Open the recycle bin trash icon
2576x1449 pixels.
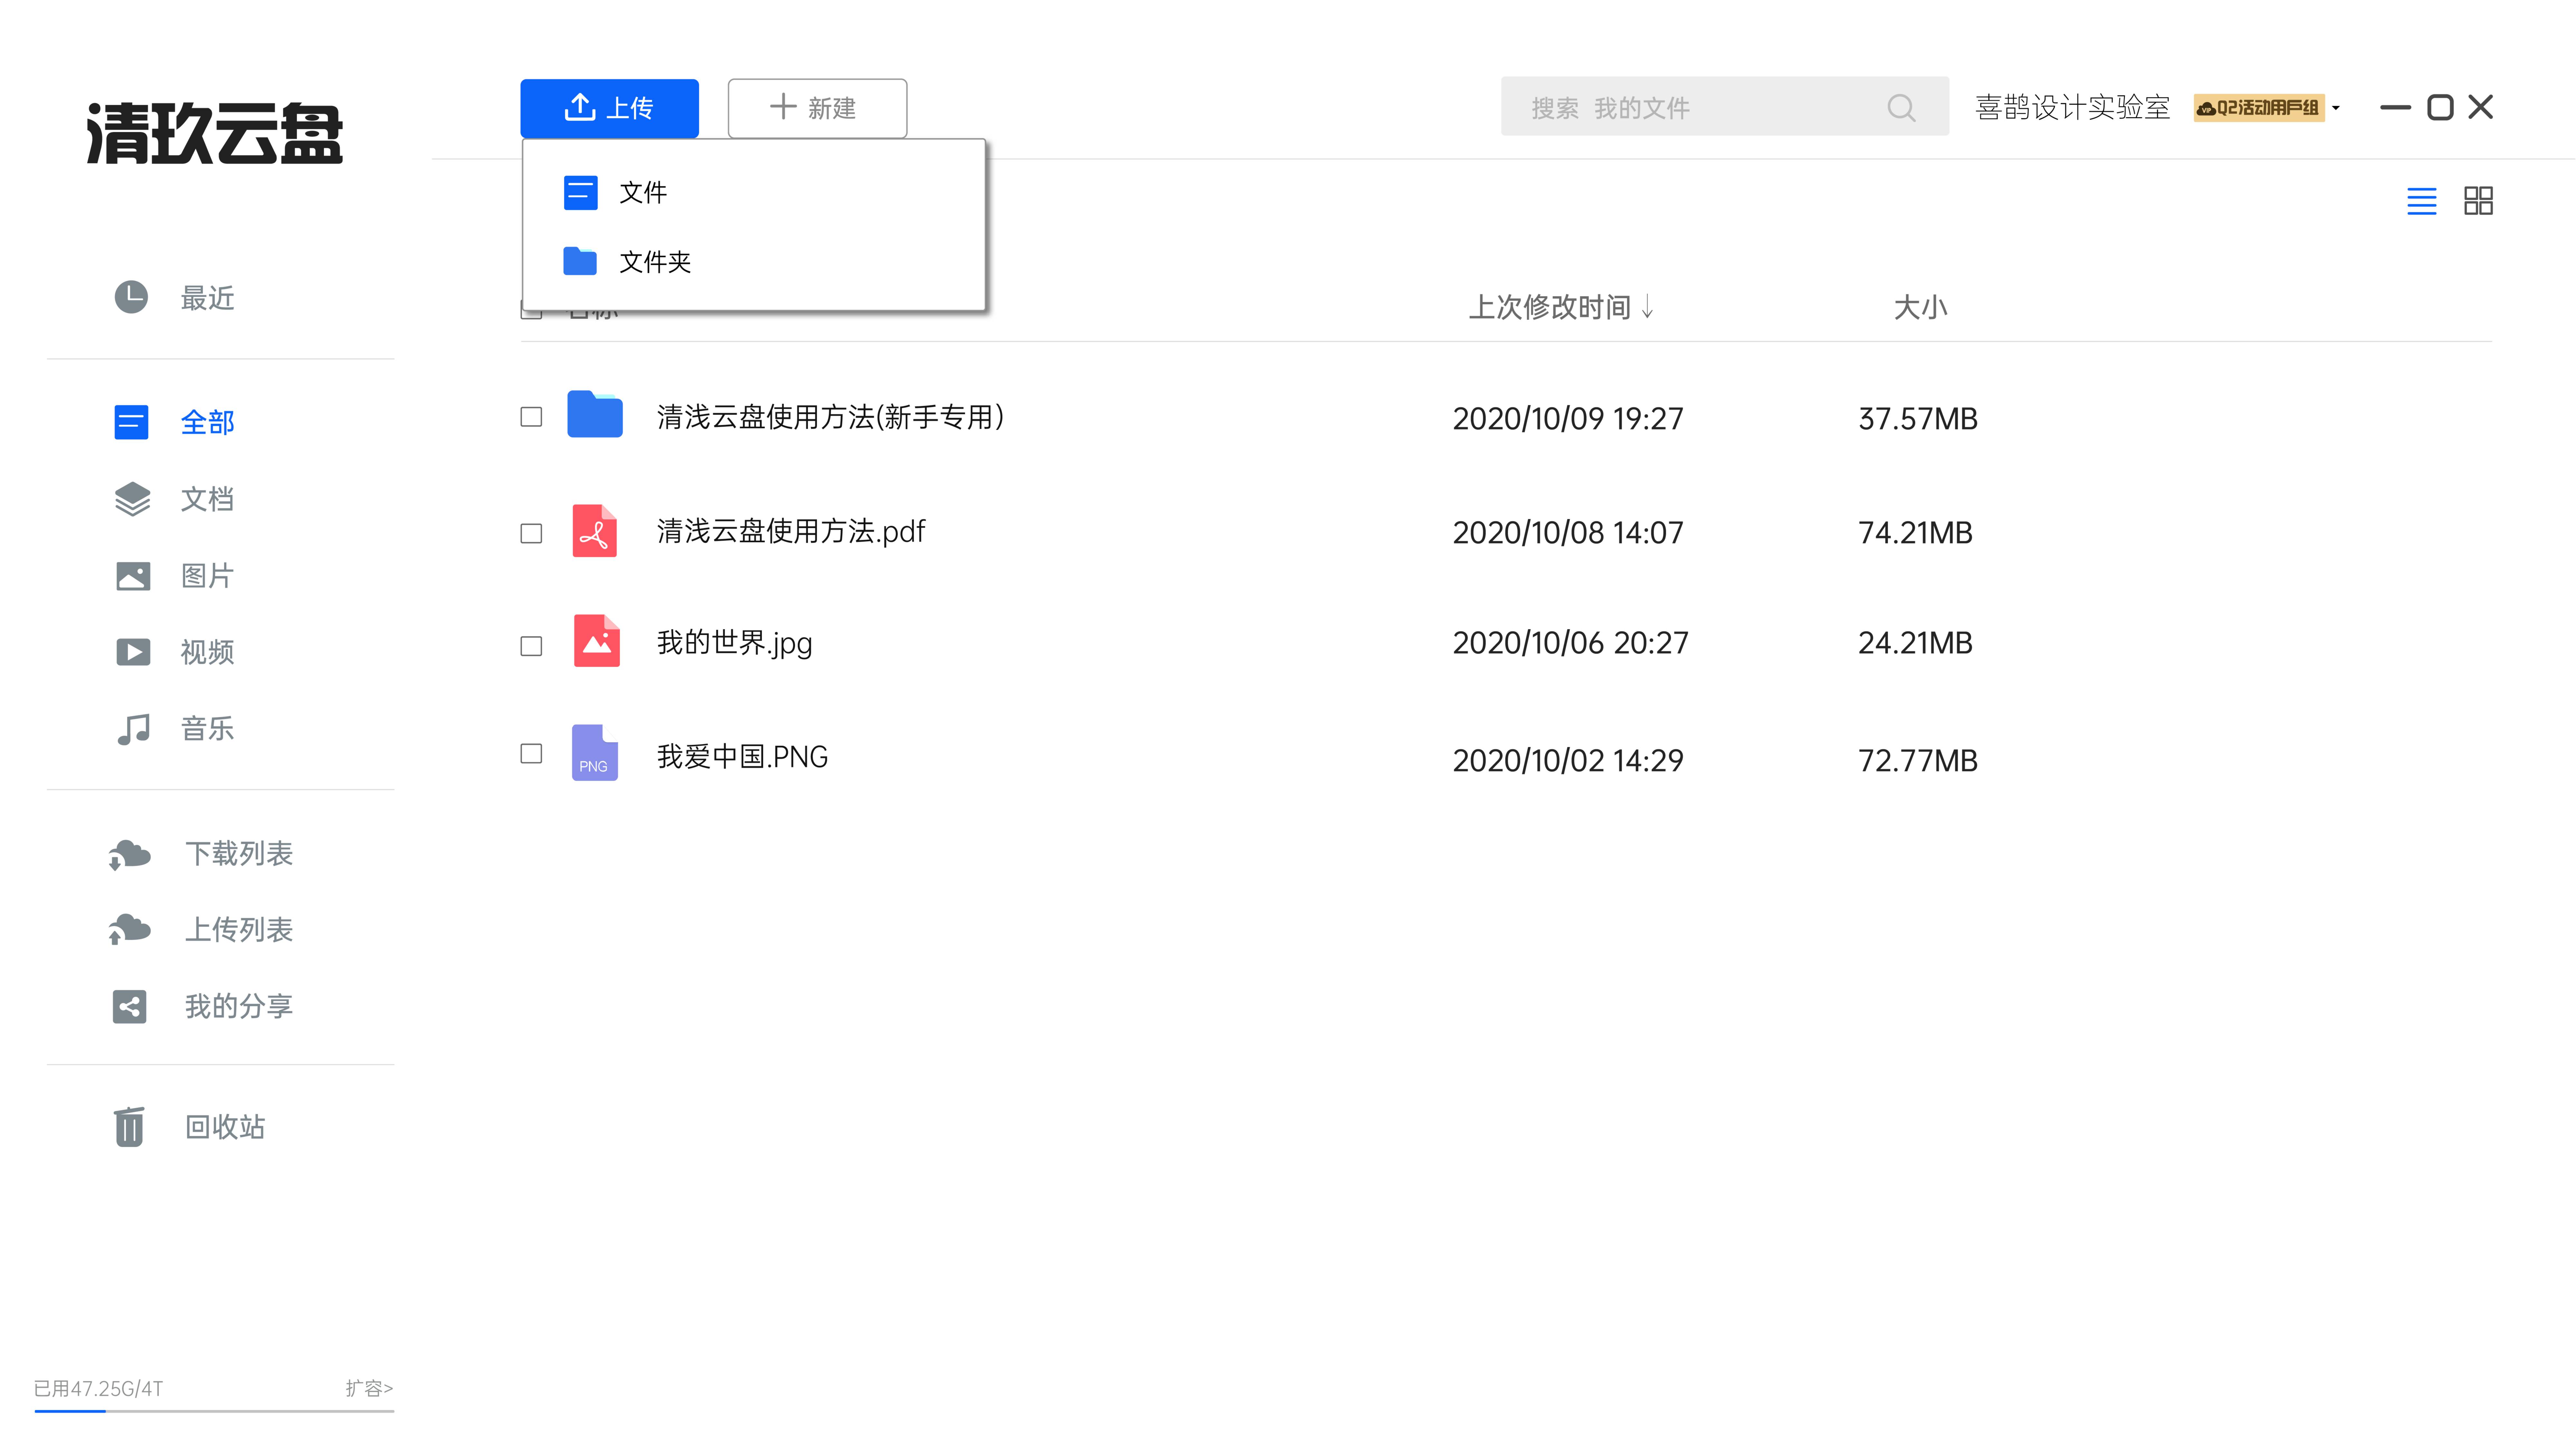[x=129, y=1127]
